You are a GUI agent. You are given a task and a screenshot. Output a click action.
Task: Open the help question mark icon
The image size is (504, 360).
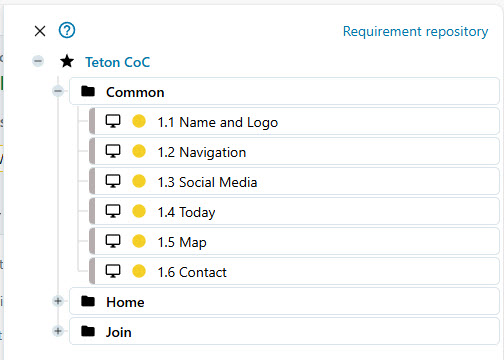pyautogui.click(x=67, y=30)
